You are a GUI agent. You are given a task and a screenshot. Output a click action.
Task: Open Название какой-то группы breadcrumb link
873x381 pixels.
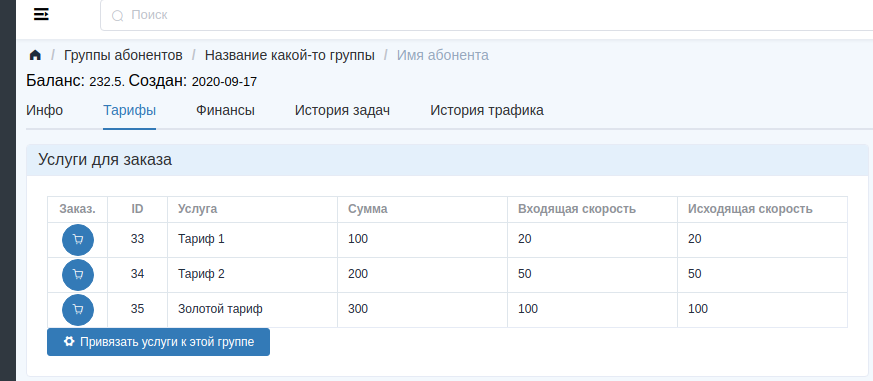[x=290, y=55]
